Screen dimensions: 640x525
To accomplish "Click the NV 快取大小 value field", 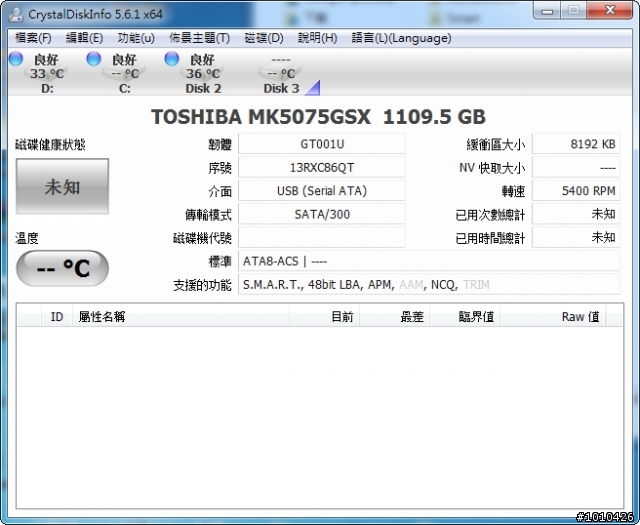I will click(x=576, y=168).
